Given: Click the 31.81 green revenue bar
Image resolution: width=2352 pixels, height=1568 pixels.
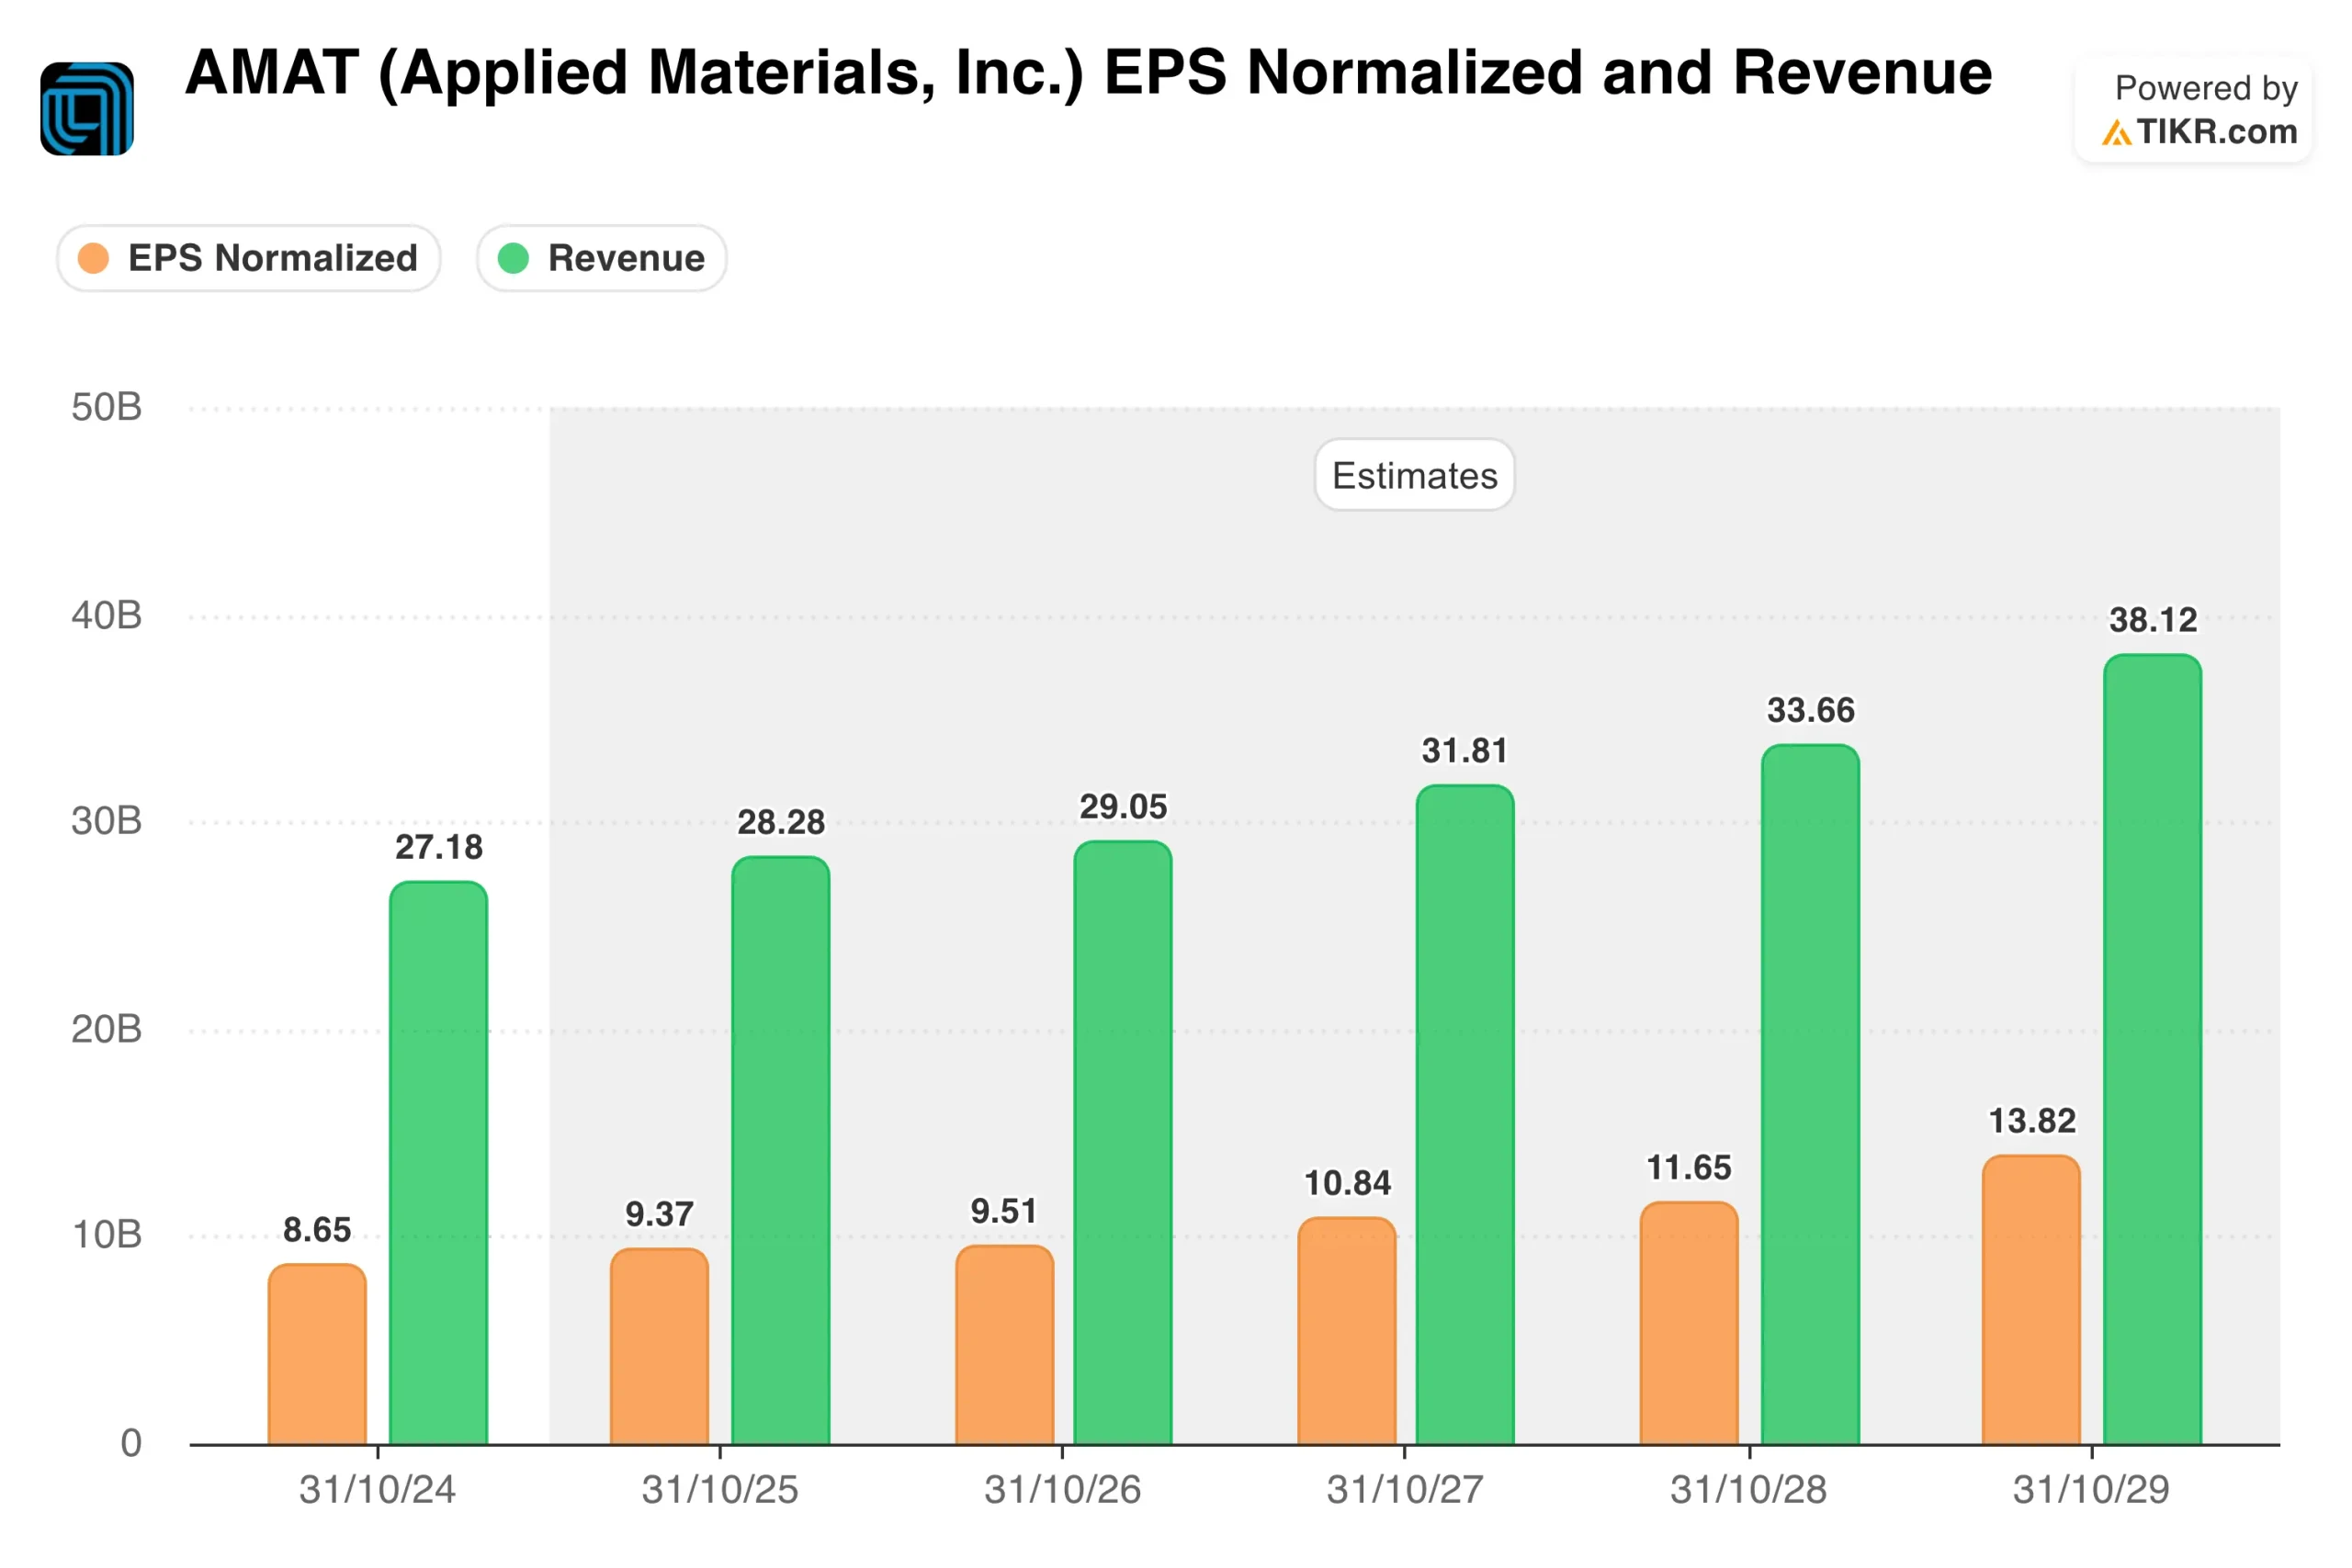Looking at the screenshot, I should 1465,1114.
